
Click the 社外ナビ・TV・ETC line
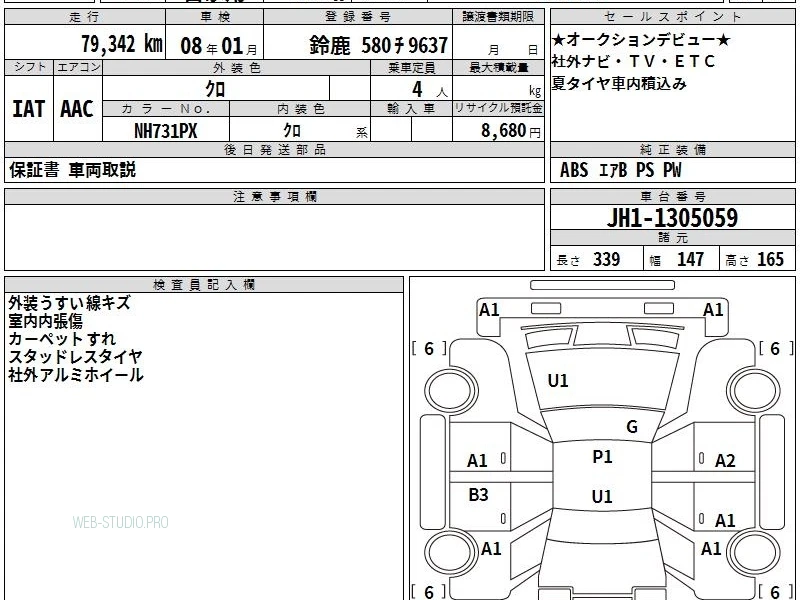633,61
